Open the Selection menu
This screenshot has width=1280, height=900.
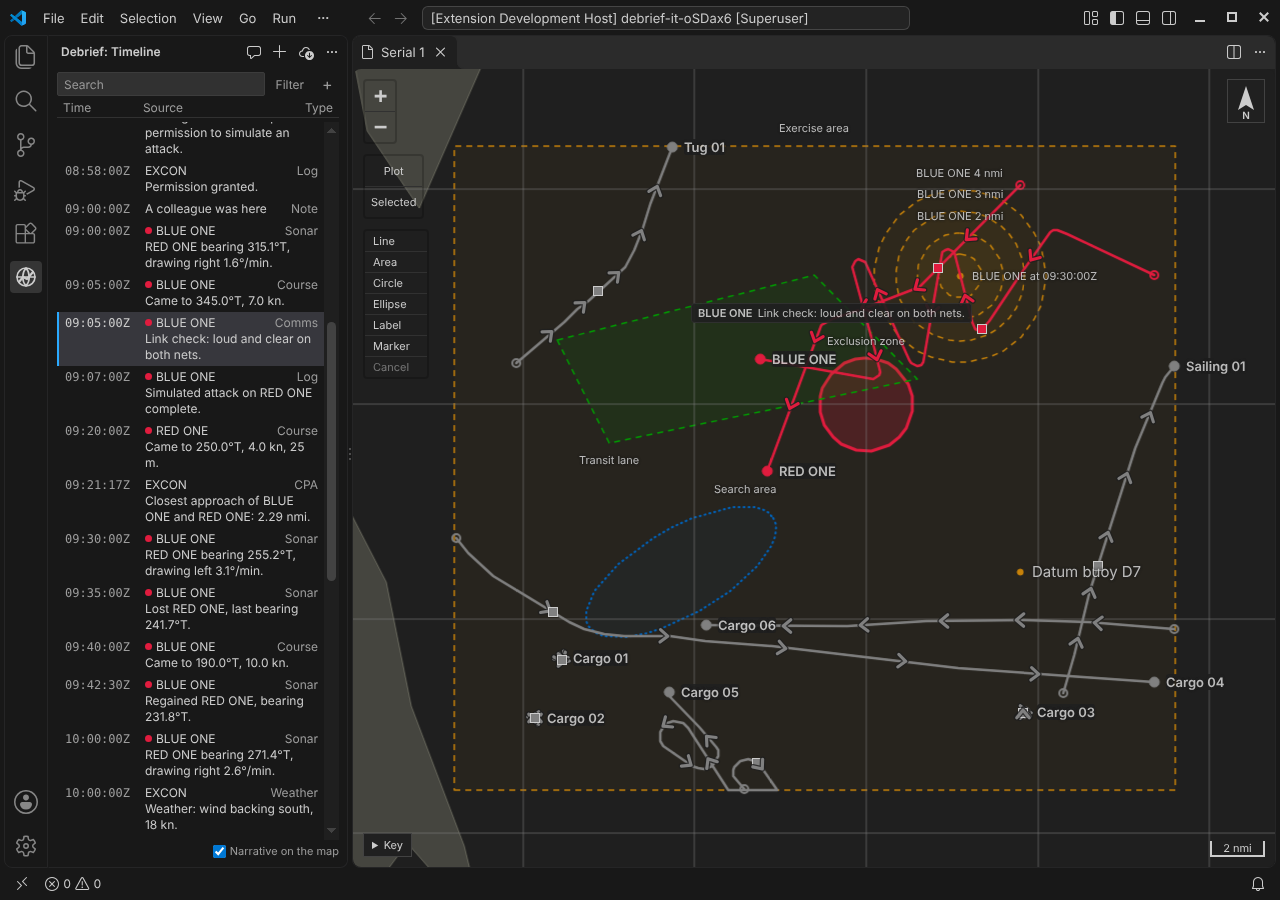click(148, 18)
